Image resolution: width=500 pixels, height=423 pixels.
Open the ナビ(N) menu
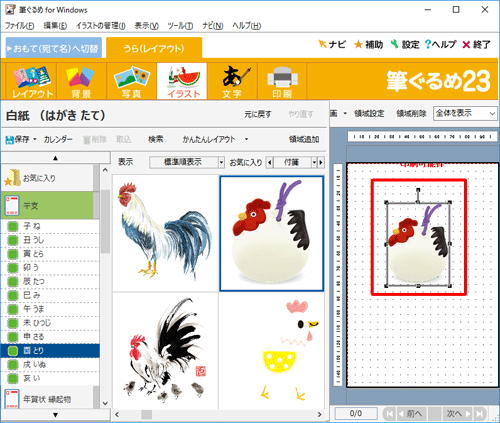click(x=212, y=26)
